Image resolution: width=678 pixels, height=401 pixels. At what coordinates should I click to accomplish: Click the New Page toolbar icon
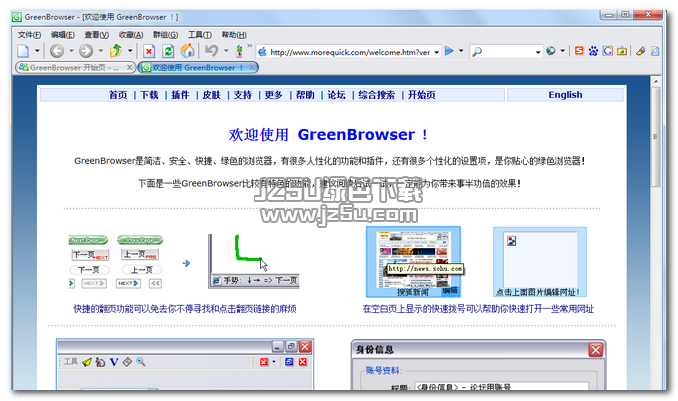pos(23,51)
